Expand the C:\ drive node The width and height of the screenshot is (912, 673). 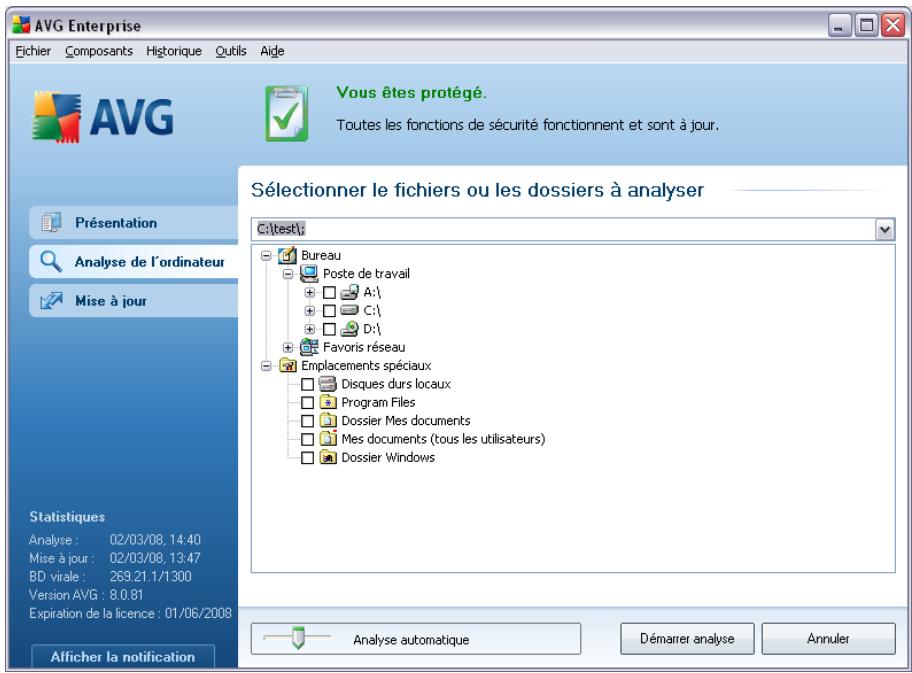(x=309, y=311)
